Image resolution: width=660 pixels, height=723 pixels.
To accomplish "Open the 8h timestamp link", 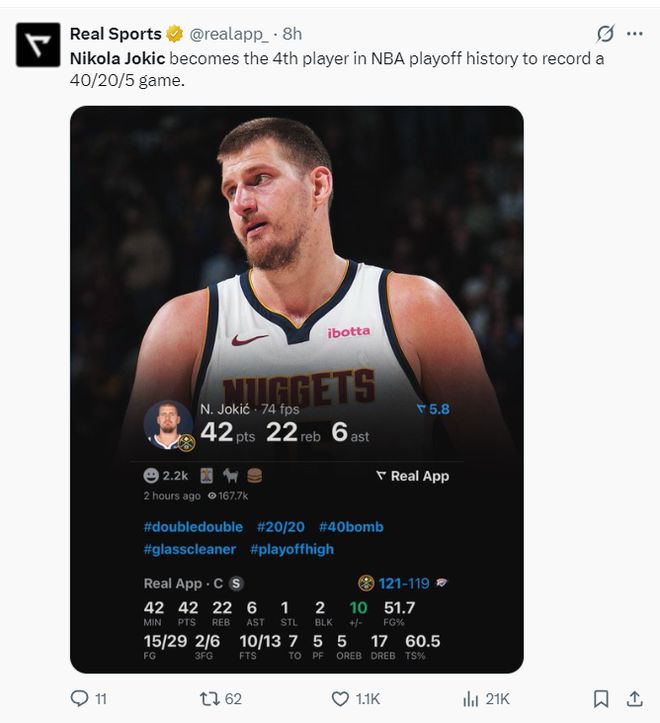I will coord(292,34).
